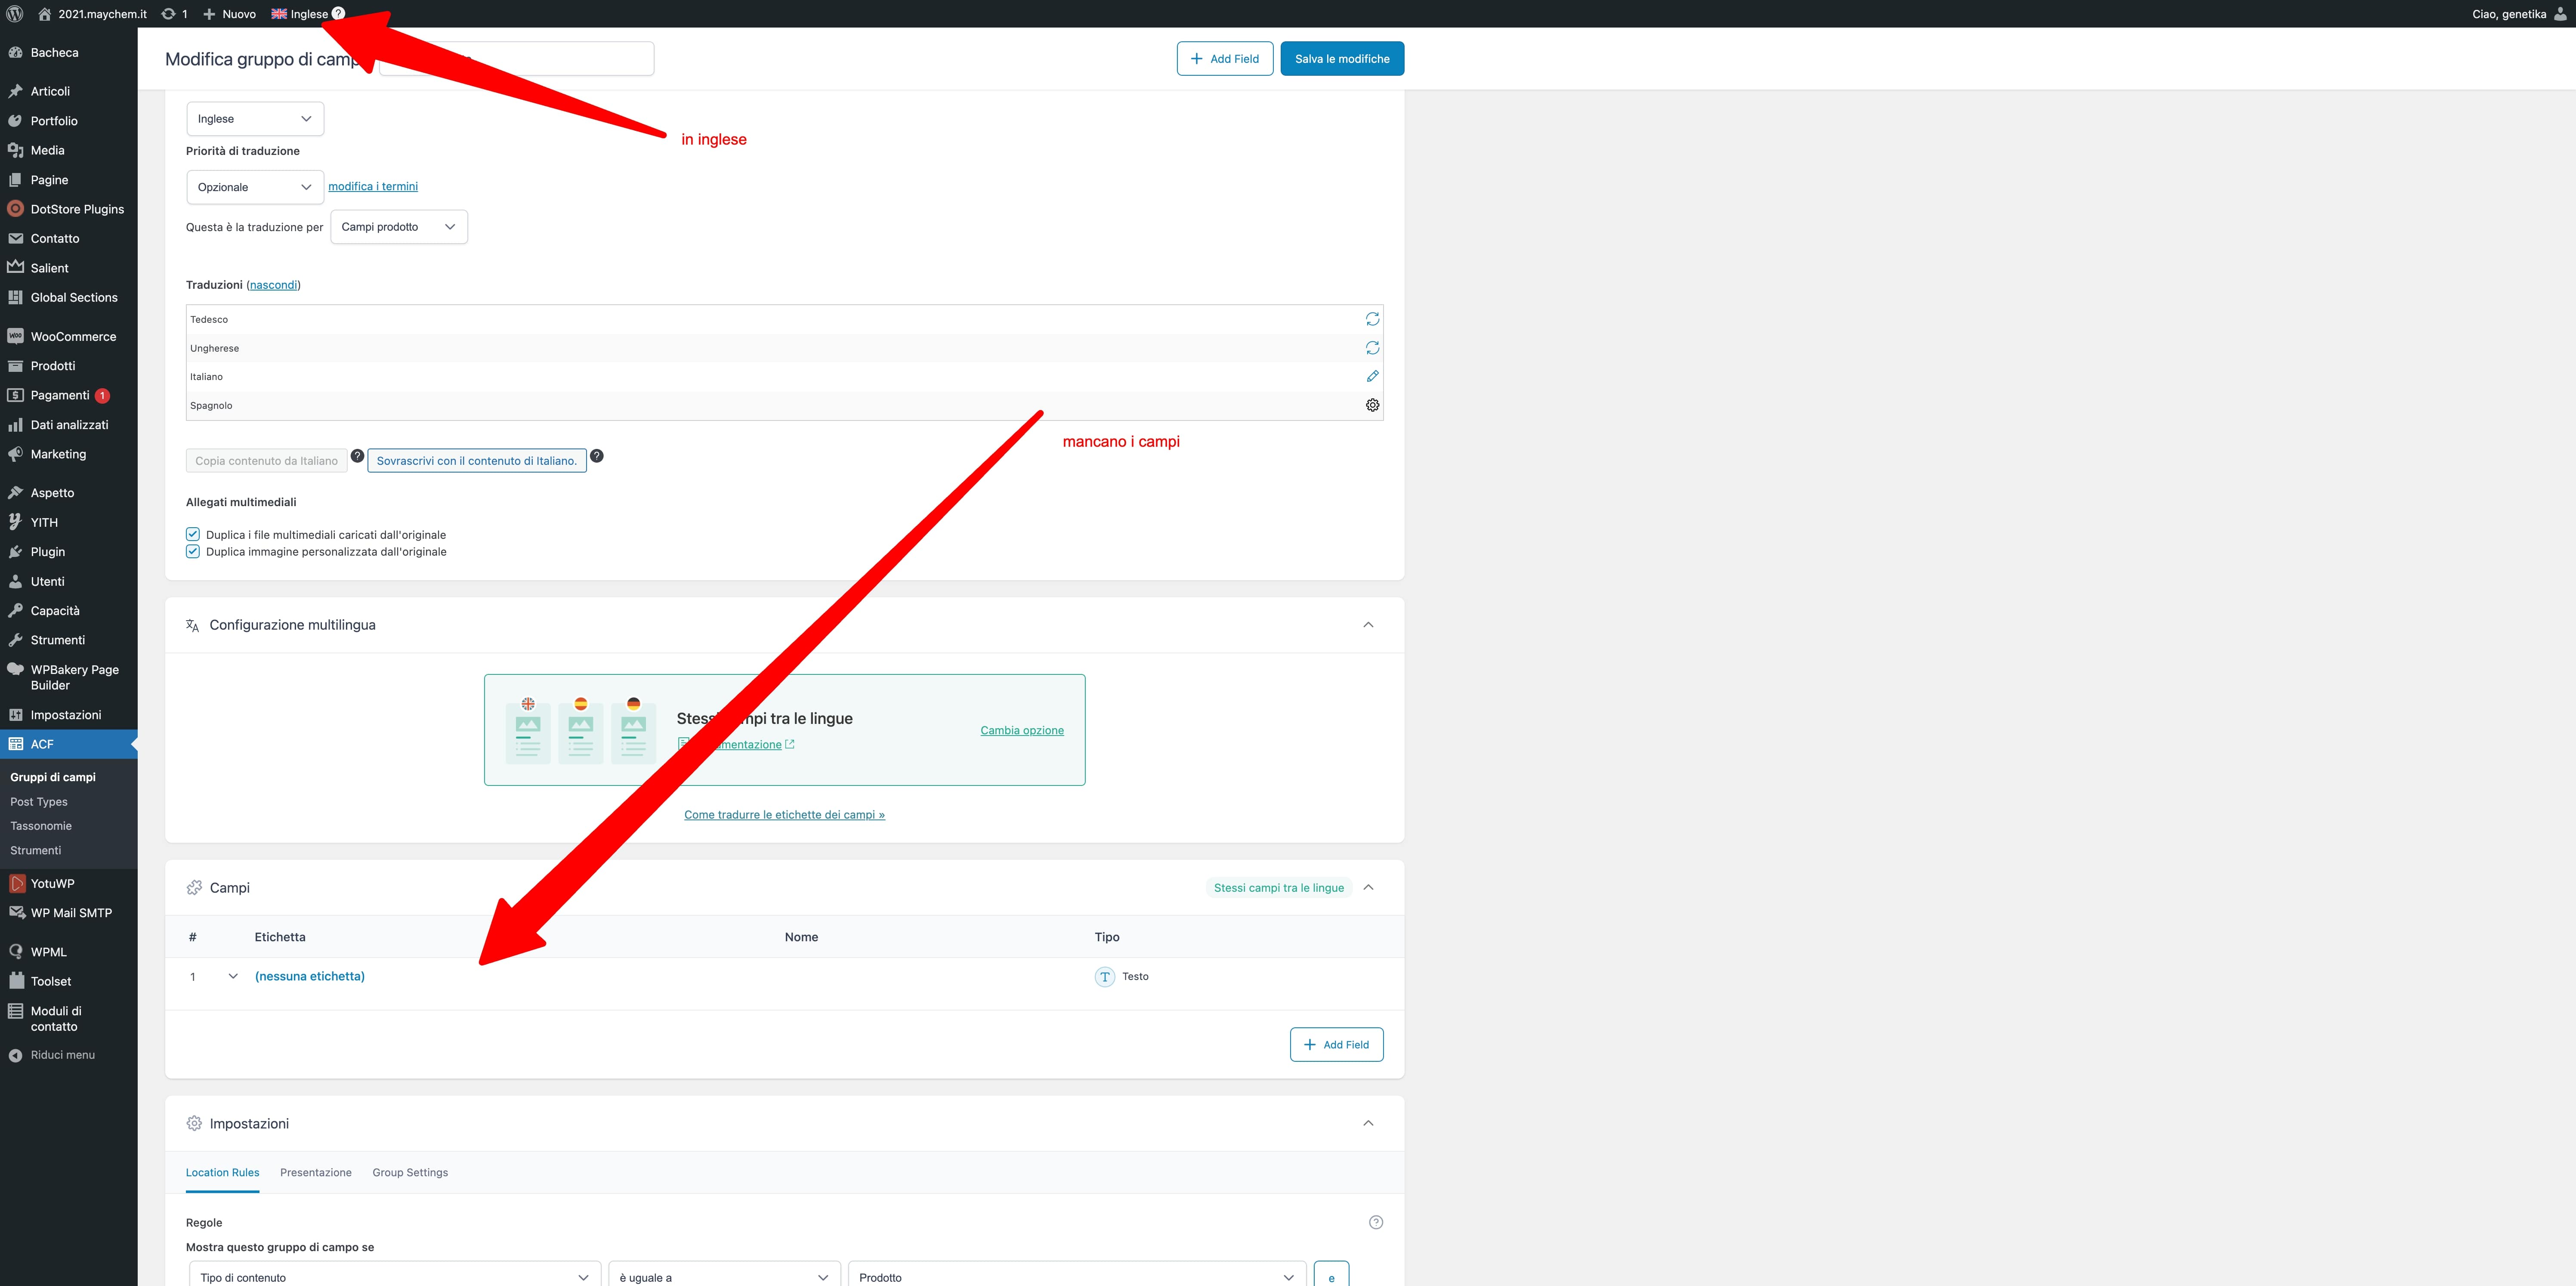Open the Opzionale priority dropdown

point(255,187)
